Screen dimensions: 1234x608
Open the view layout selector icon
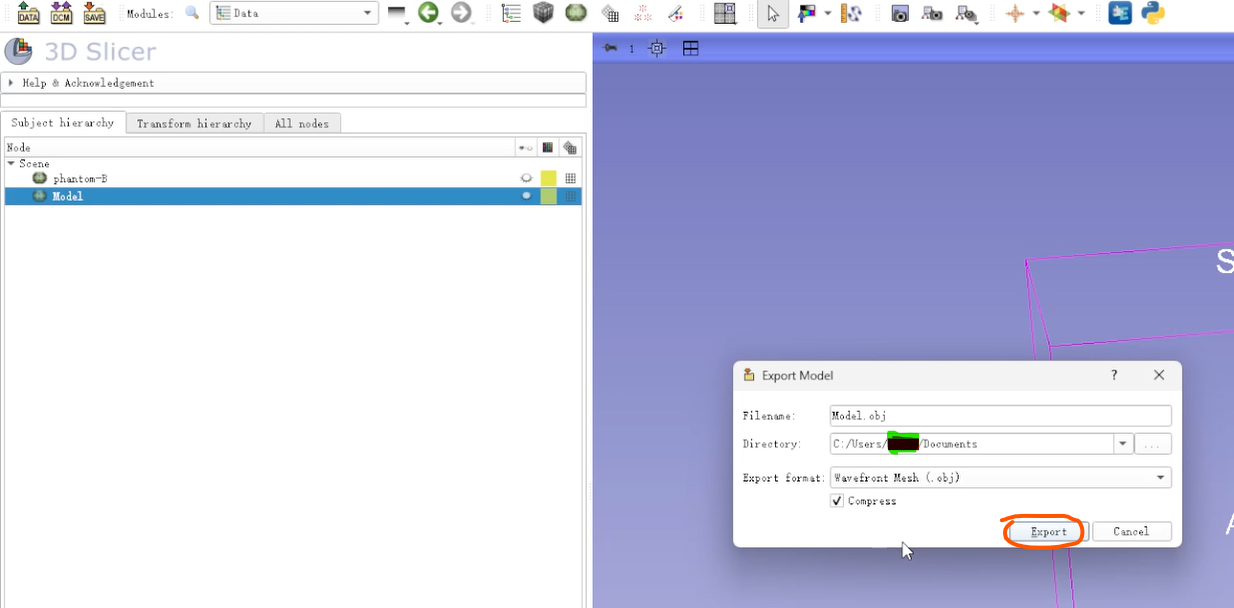pyautogui.click(x=725, y=13)
